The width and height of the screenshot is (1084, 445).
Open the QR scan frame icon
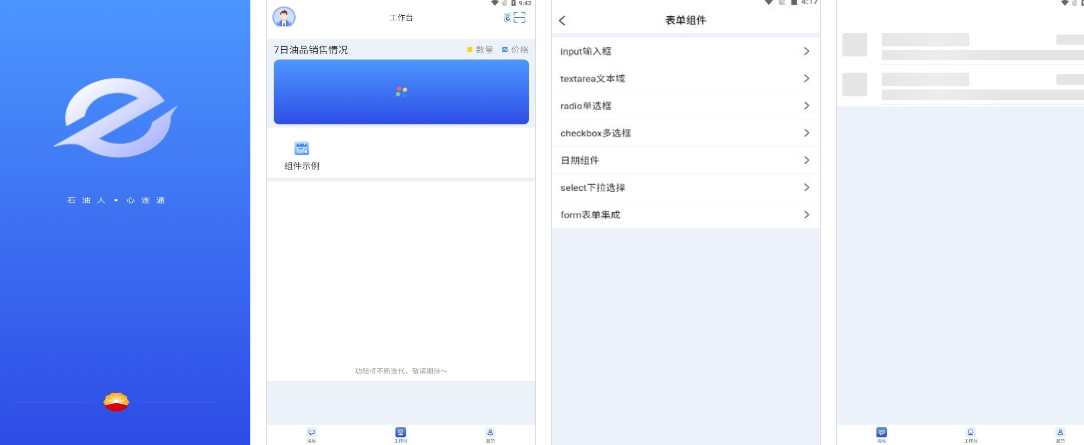519,17
